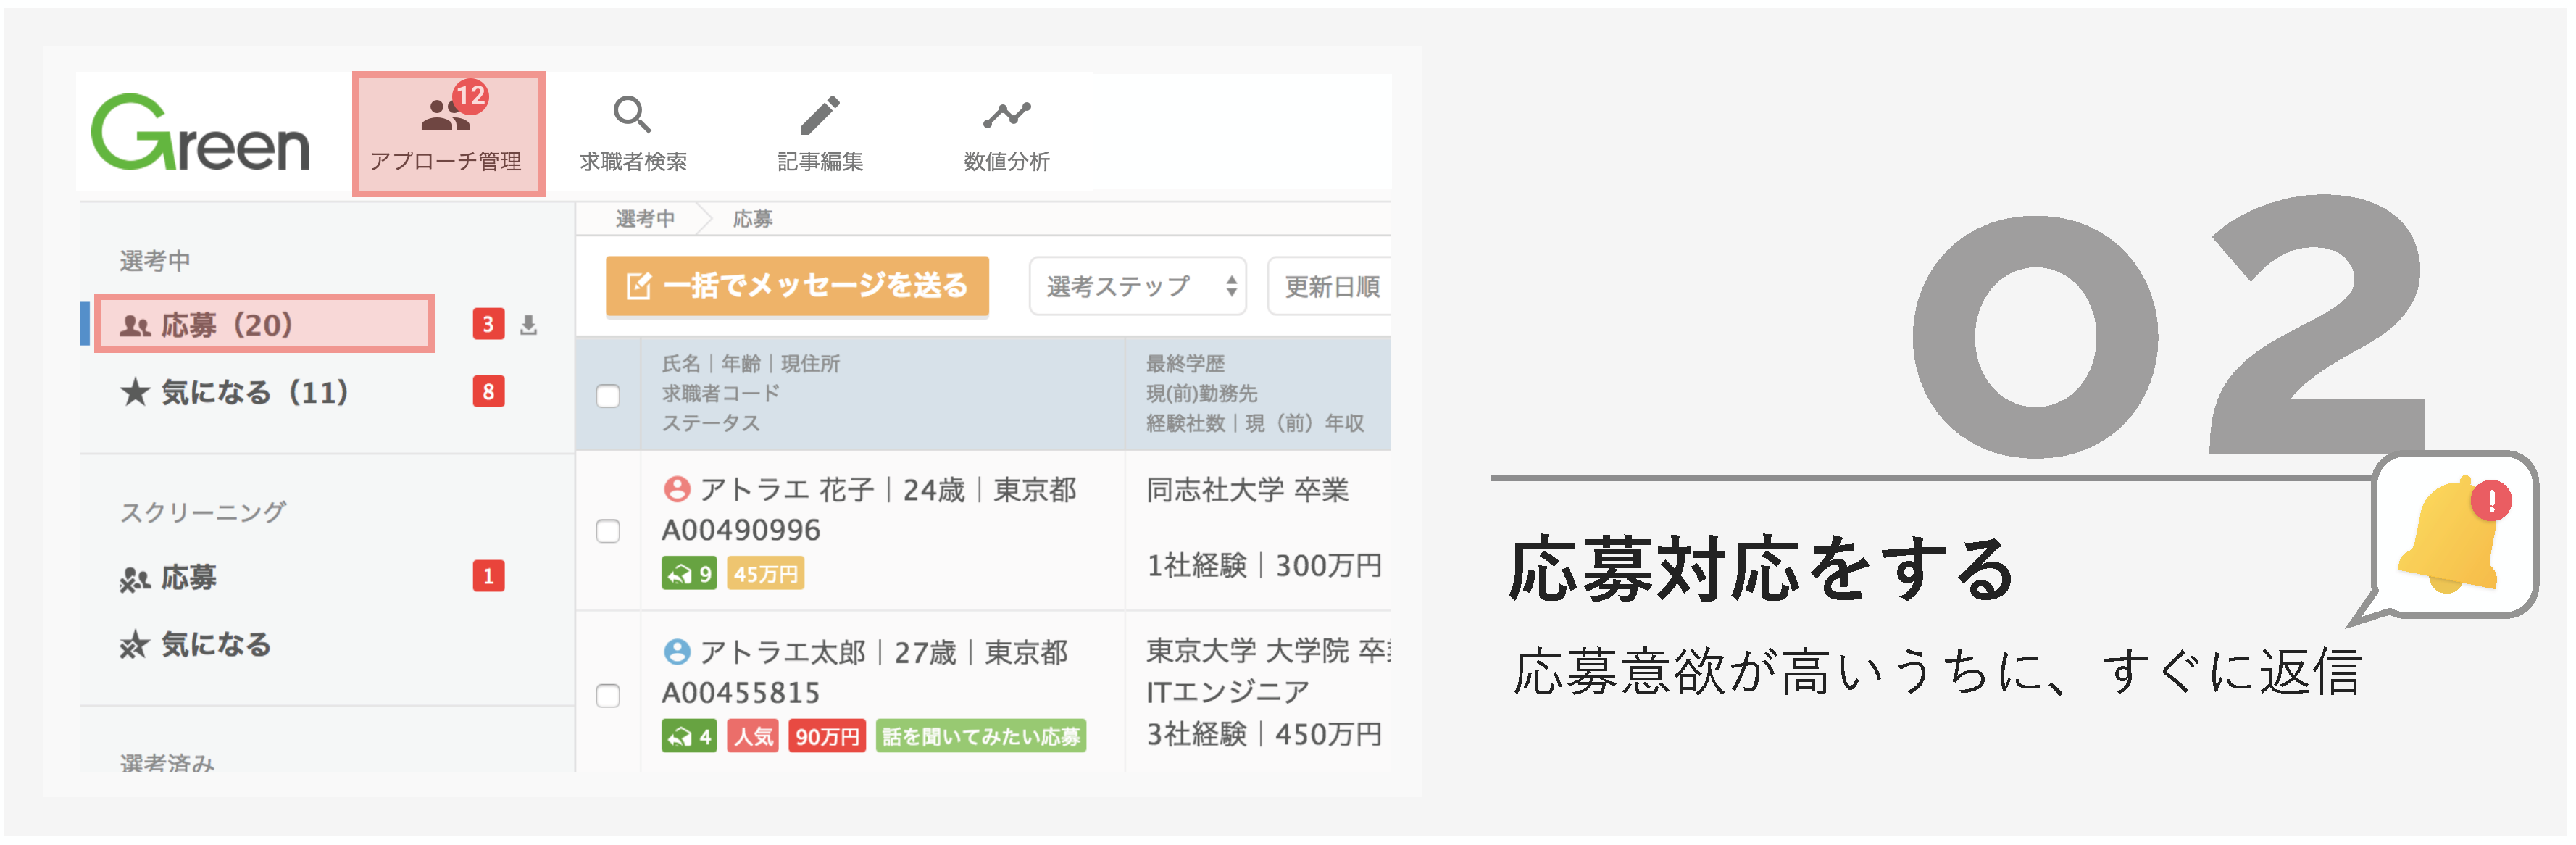Viewport: 2576px width, 845px height.
Task: Check the box for アトラエ 花子
Action: point(608,531)
